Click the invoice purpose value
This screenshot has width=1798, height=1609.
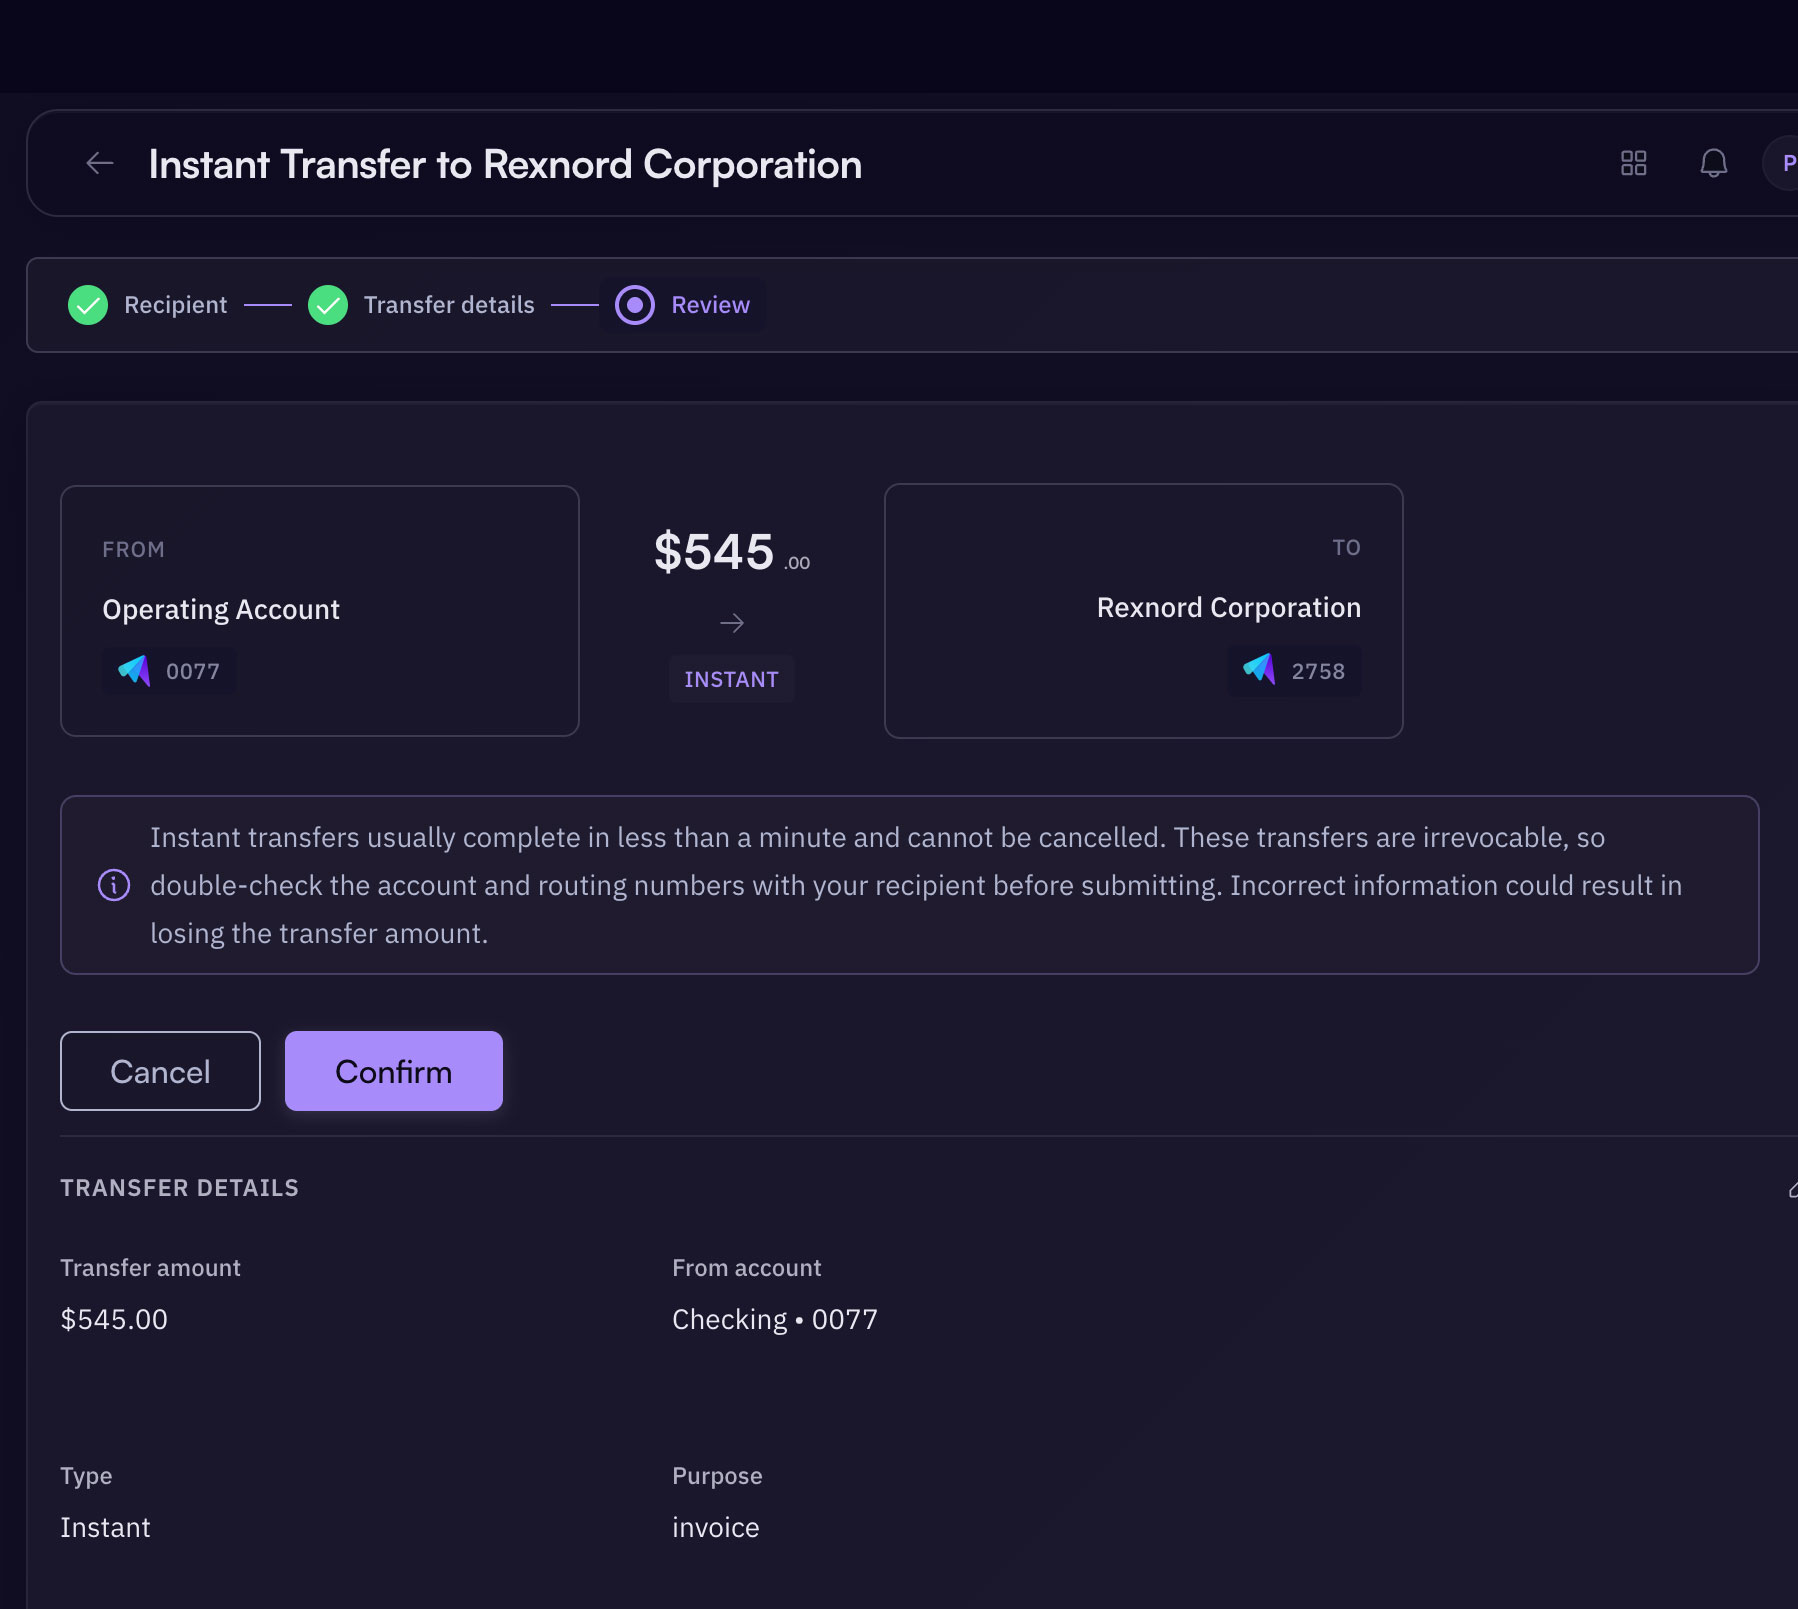(x=716, y=1528)
